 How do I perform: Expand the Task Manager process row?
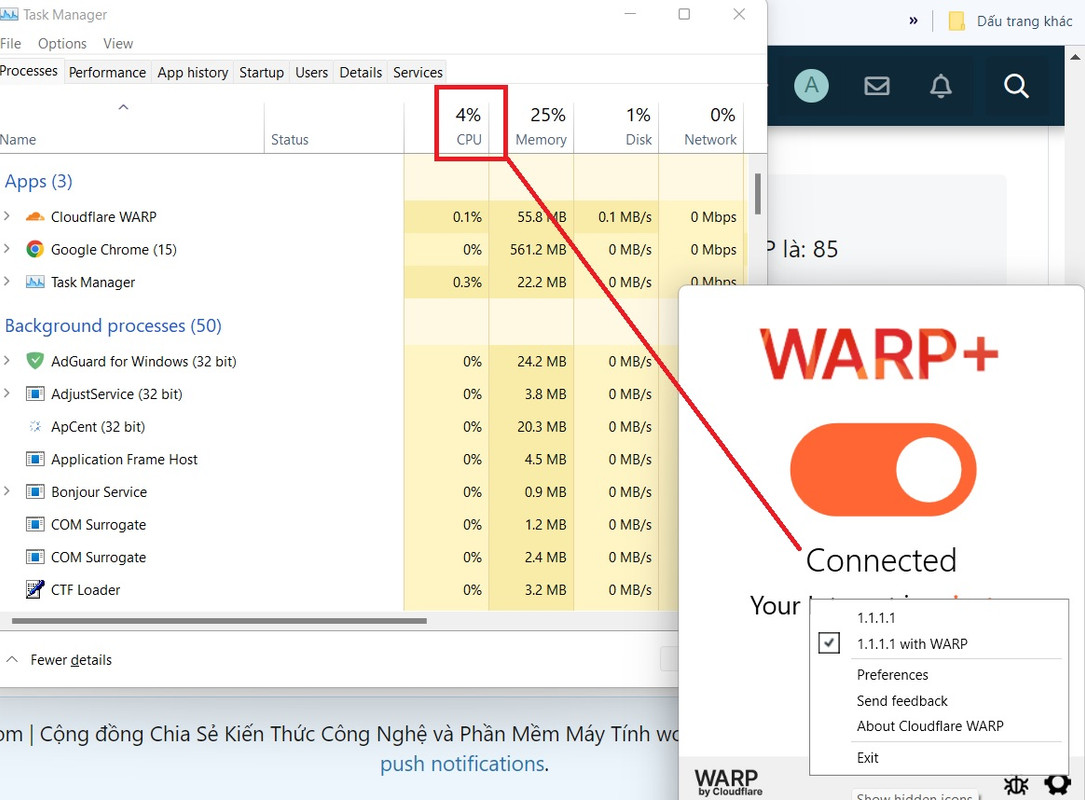[x=7, y=281]
